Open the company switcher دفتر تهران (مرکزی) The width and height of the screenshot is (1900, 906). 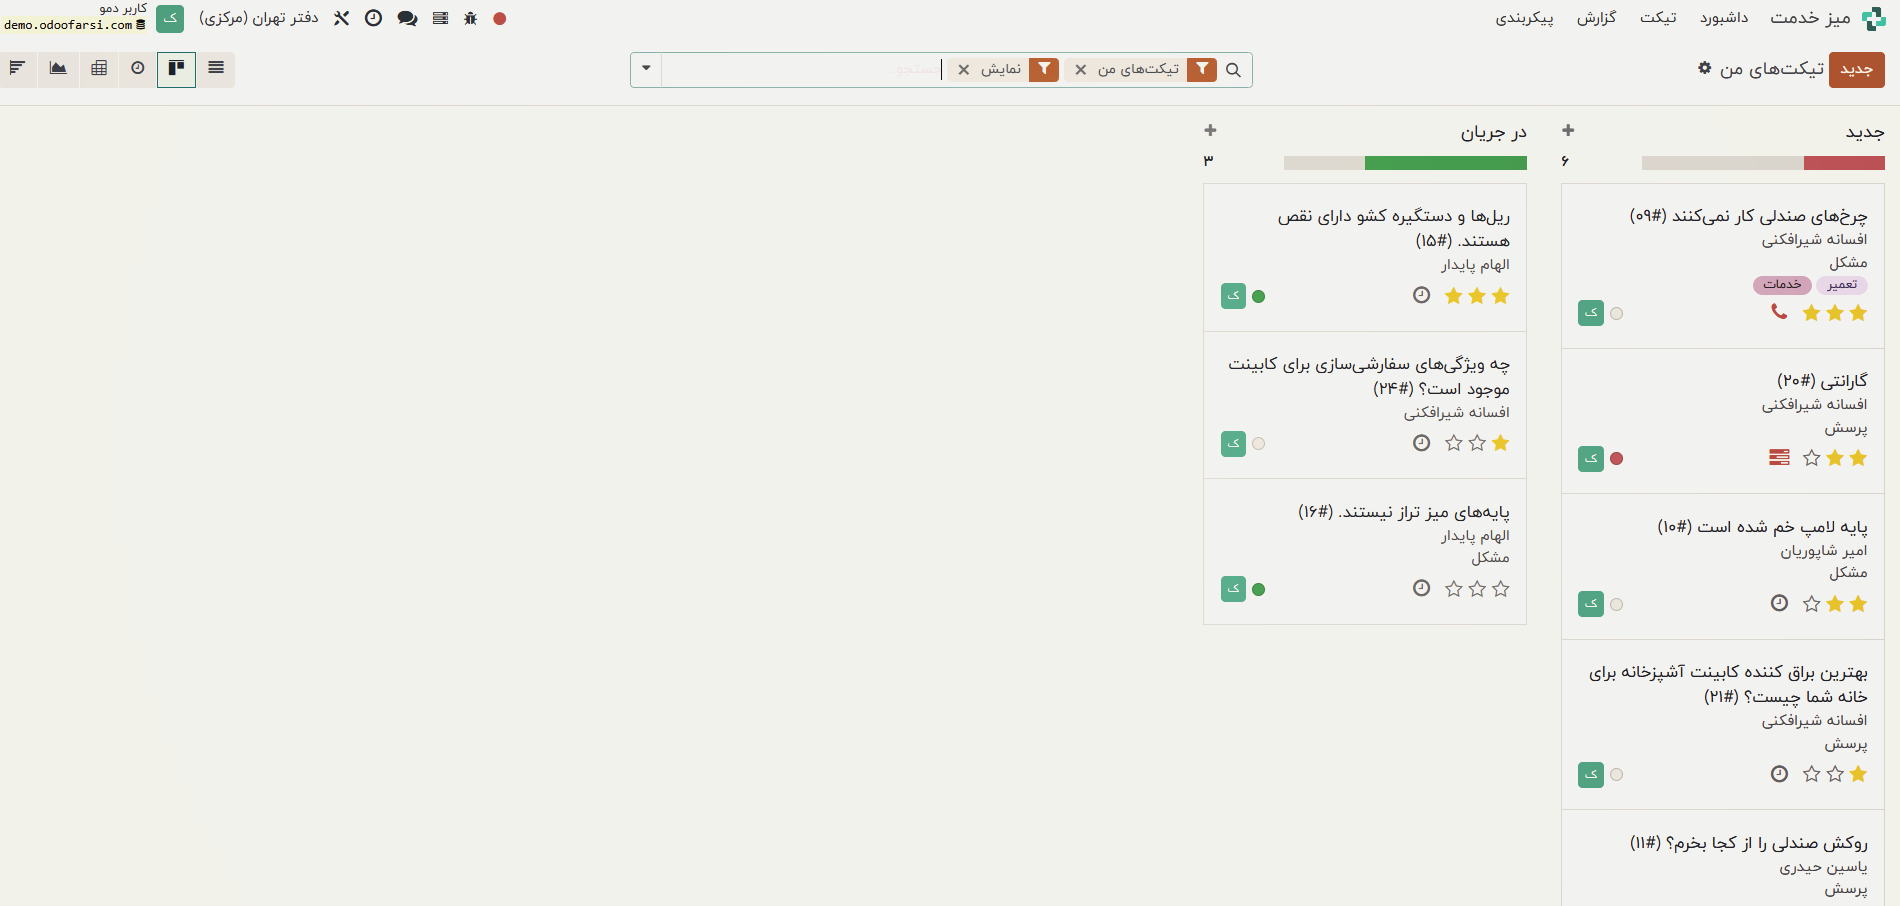[258, 18]
